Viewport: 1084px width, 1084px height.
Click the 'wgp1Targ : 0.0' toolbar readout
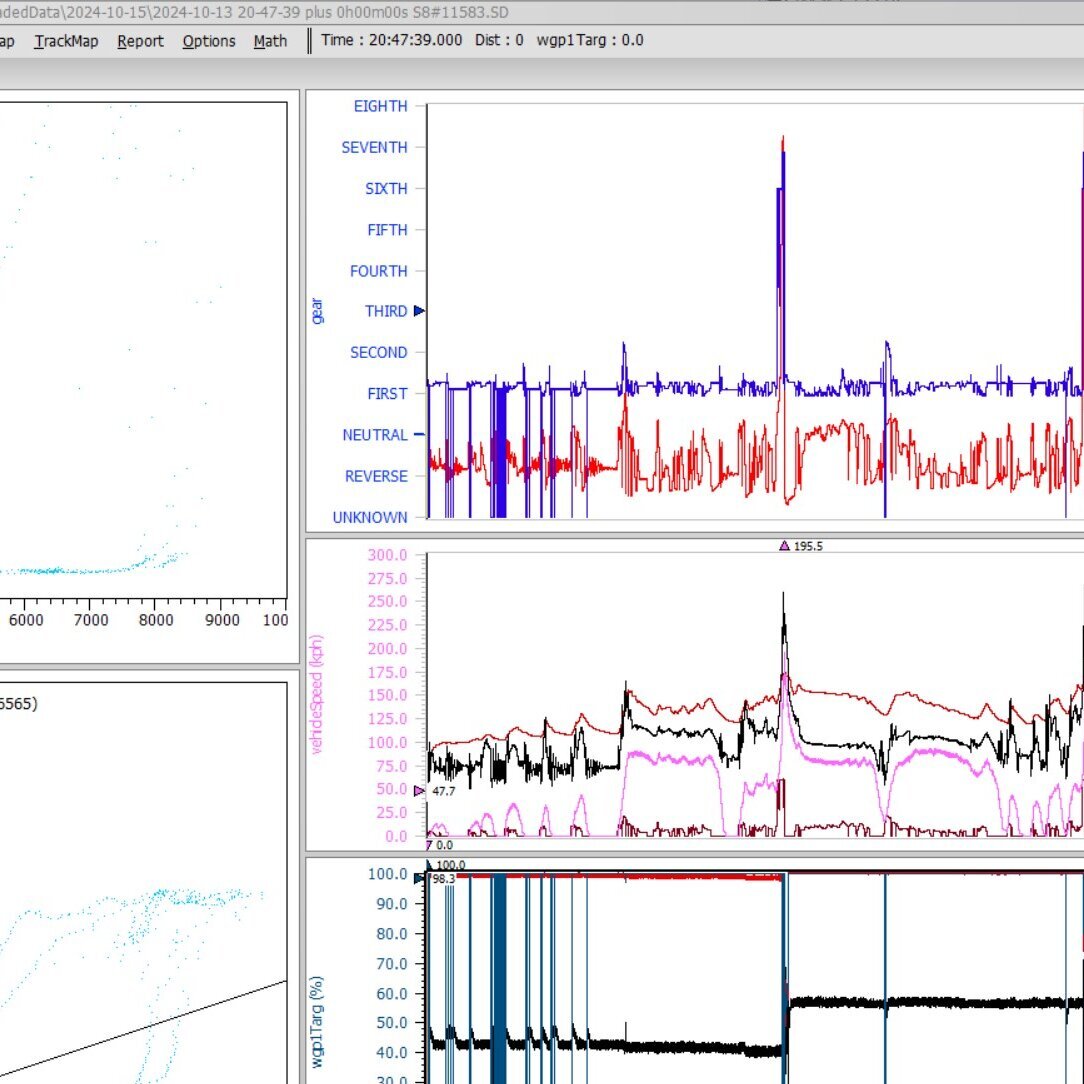pos(590,40)
